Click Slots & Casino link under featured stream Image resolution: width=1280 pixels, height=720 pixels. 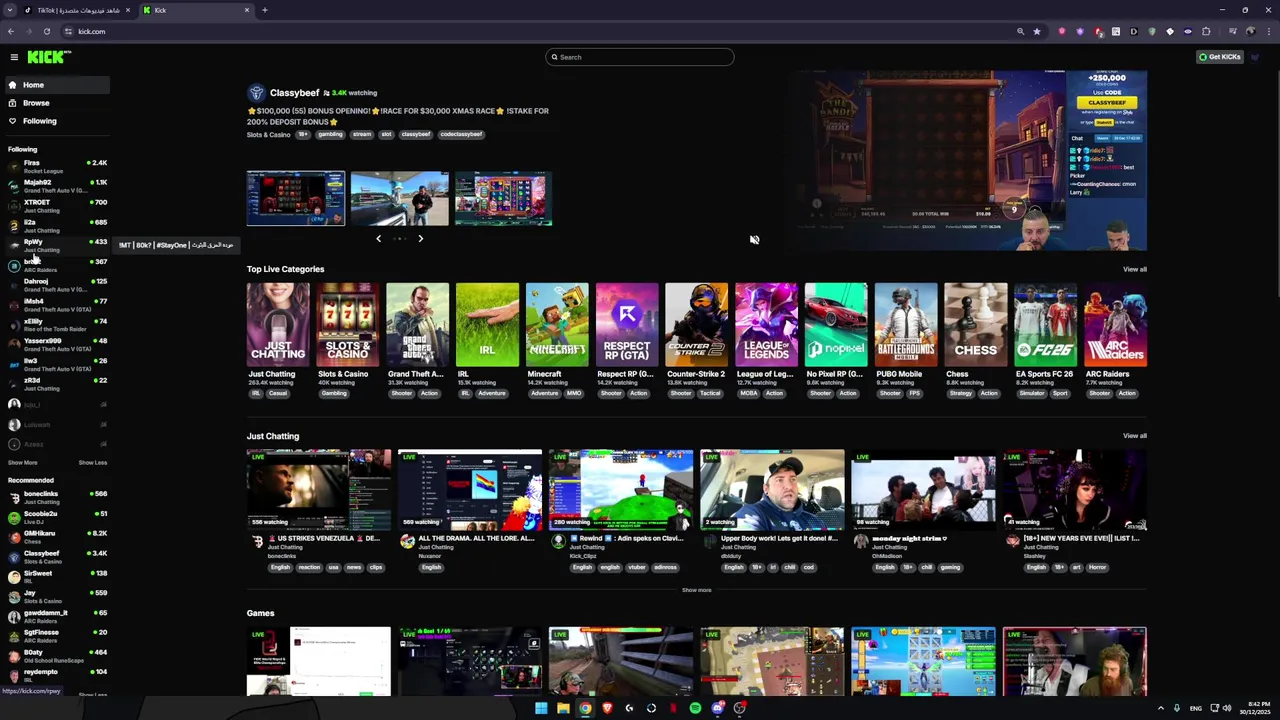click(x=268, y=134)
